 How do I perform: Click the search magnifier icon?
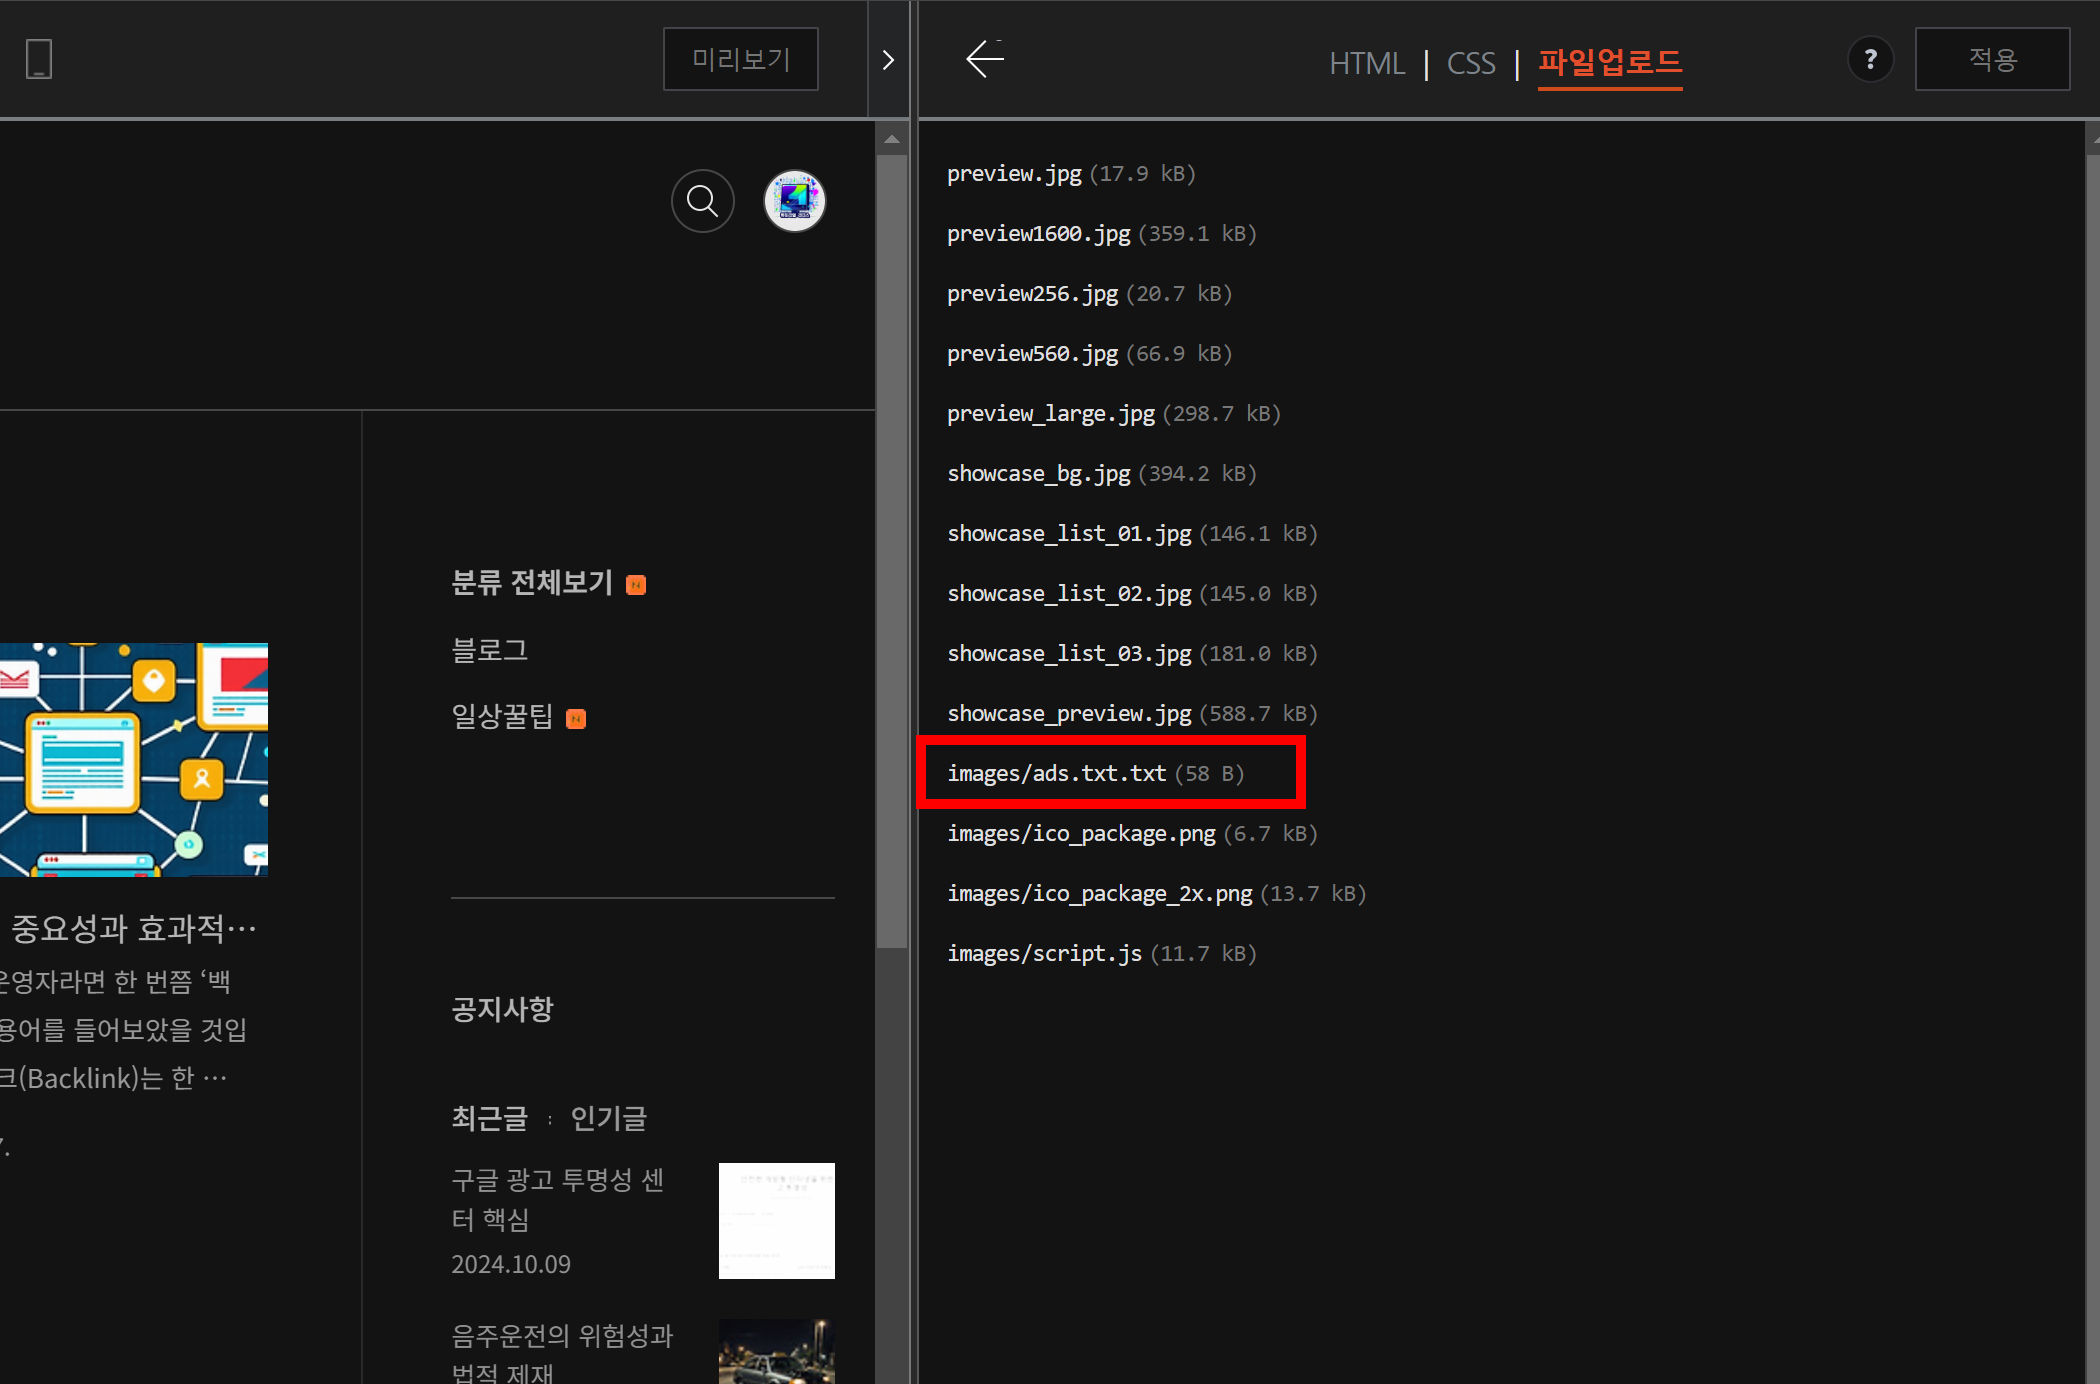click(702, 201)
